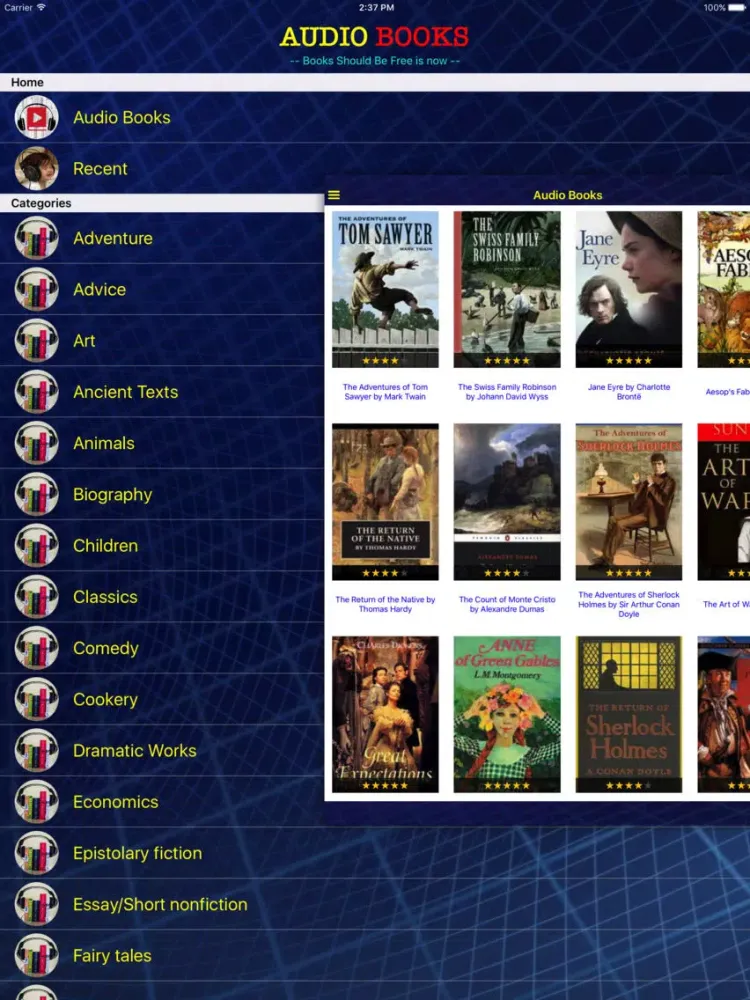Image resolution: width=750 pixels, height=1000 pixels.
Task: Tap the Wi-Fi icon in status bar
Action: point(41,8)
